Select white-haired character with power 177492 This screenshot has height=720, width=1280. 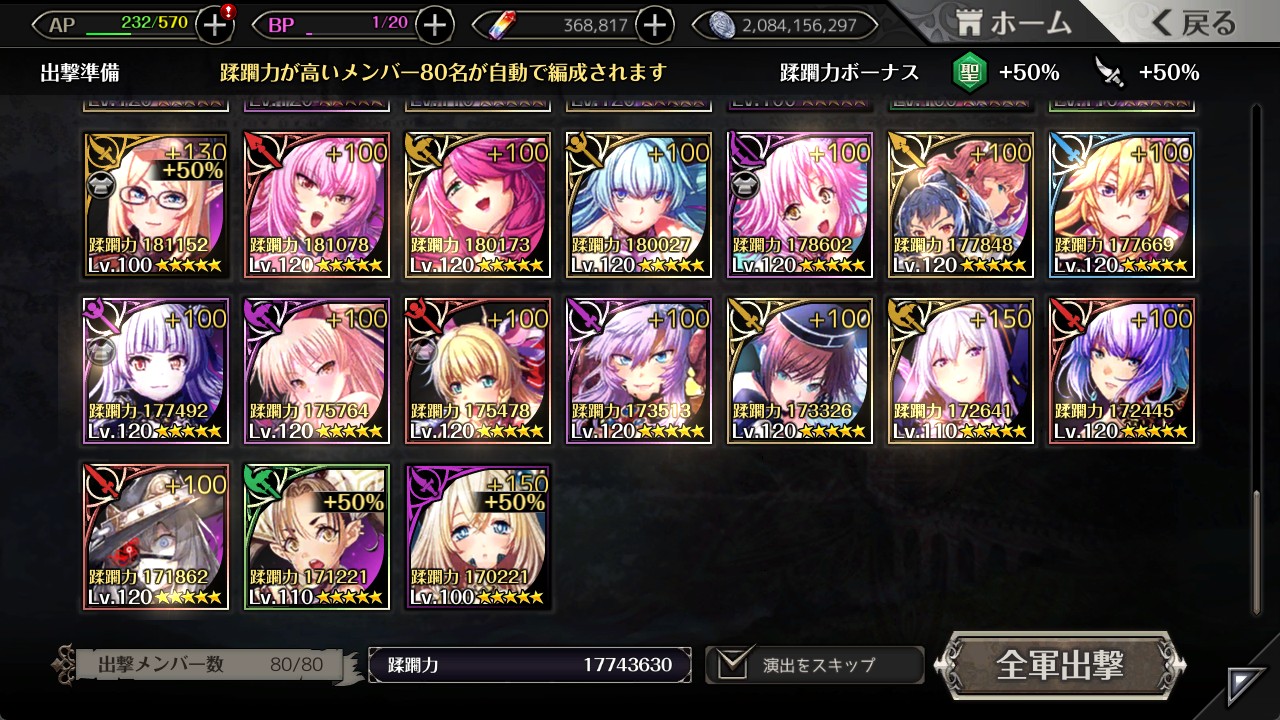tap(156, 371)
